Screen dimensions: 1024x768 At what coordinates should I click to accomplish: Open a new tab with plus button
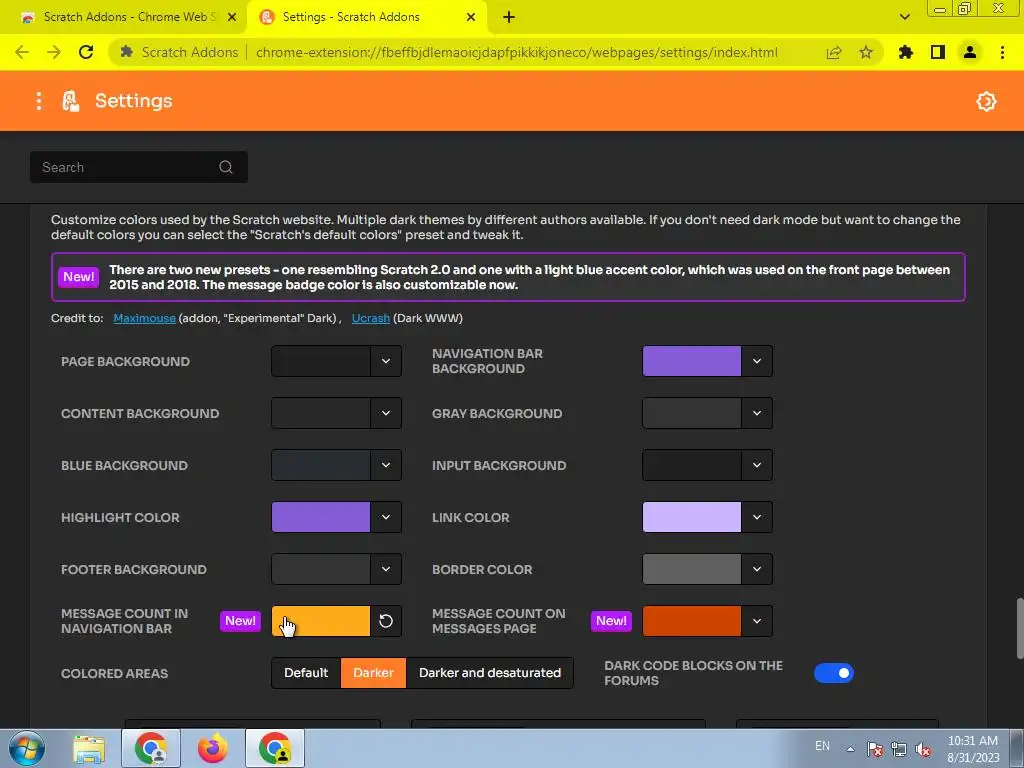tap(509, 17)
